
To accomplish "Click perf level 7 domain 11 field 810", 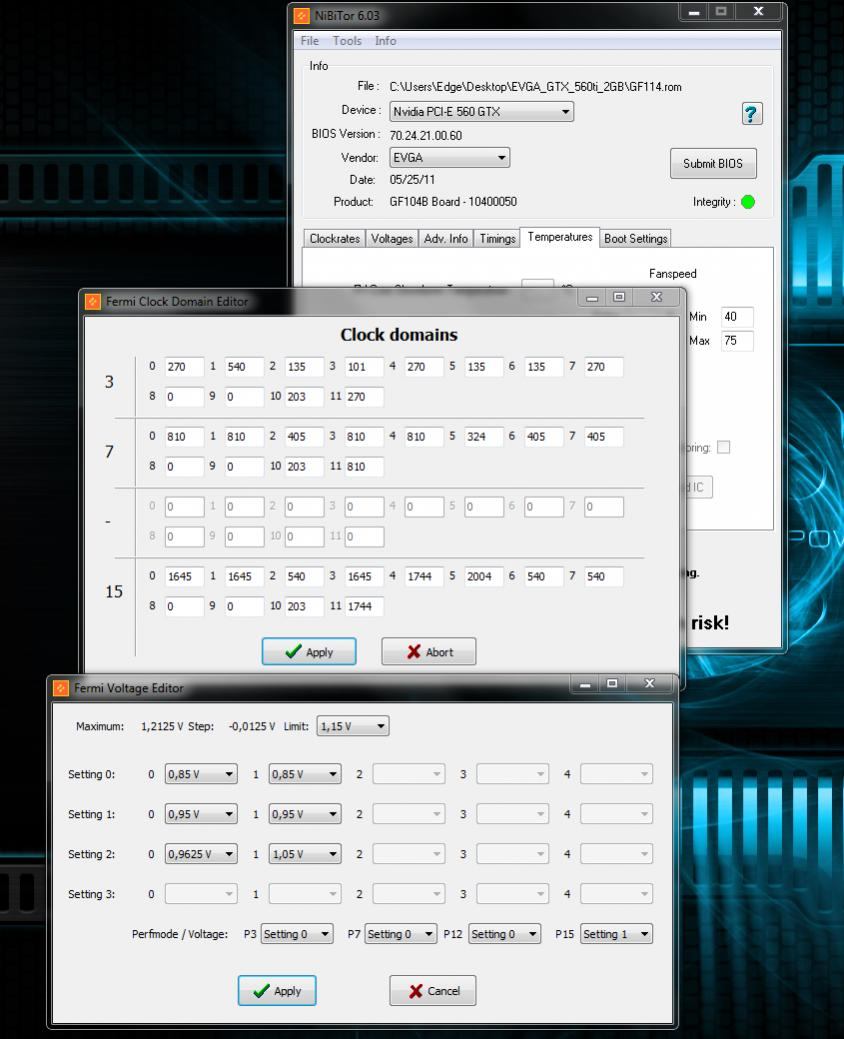I will pos(364,466).
